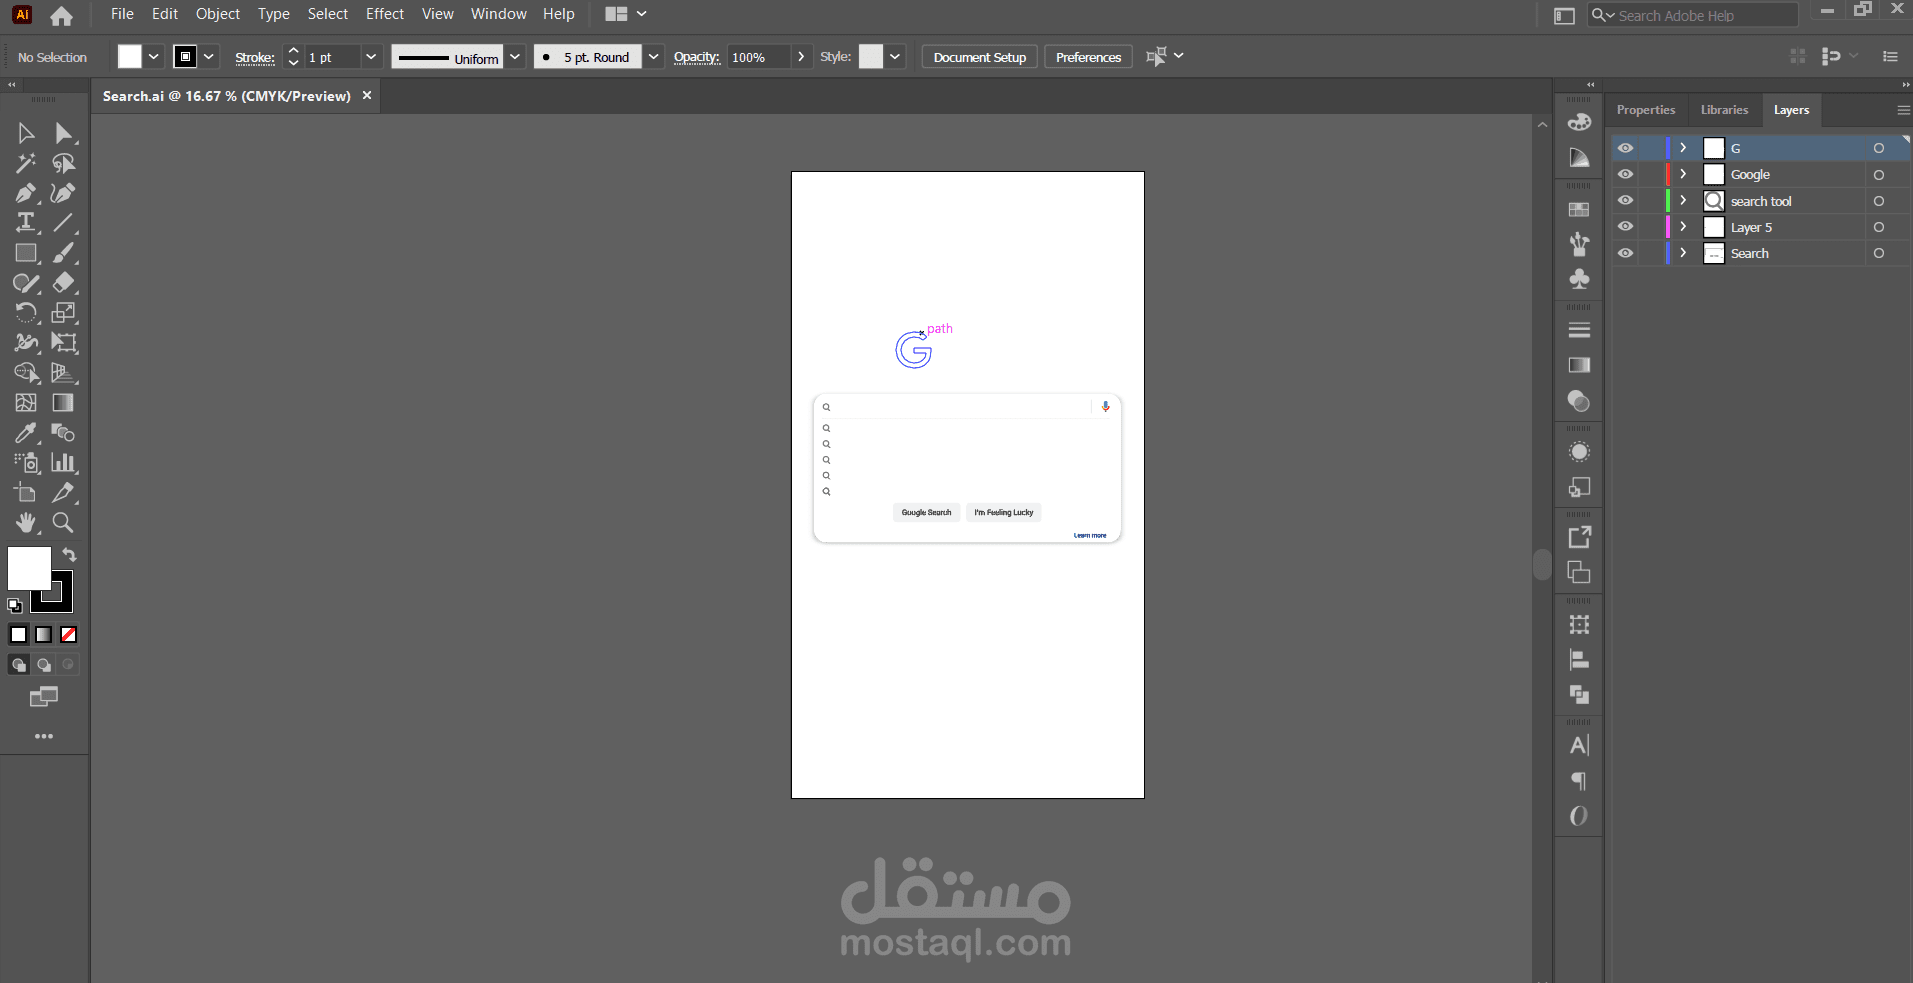Select the Rotate tool
Screen dimensions: 1913x983
(26, 313)
